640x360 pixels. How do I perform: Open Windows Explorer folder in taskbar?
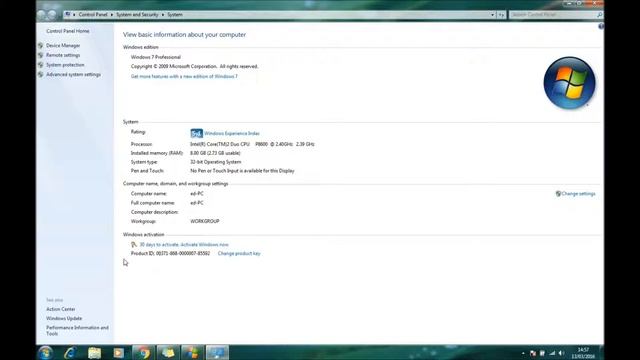click(x=94, y=353)
